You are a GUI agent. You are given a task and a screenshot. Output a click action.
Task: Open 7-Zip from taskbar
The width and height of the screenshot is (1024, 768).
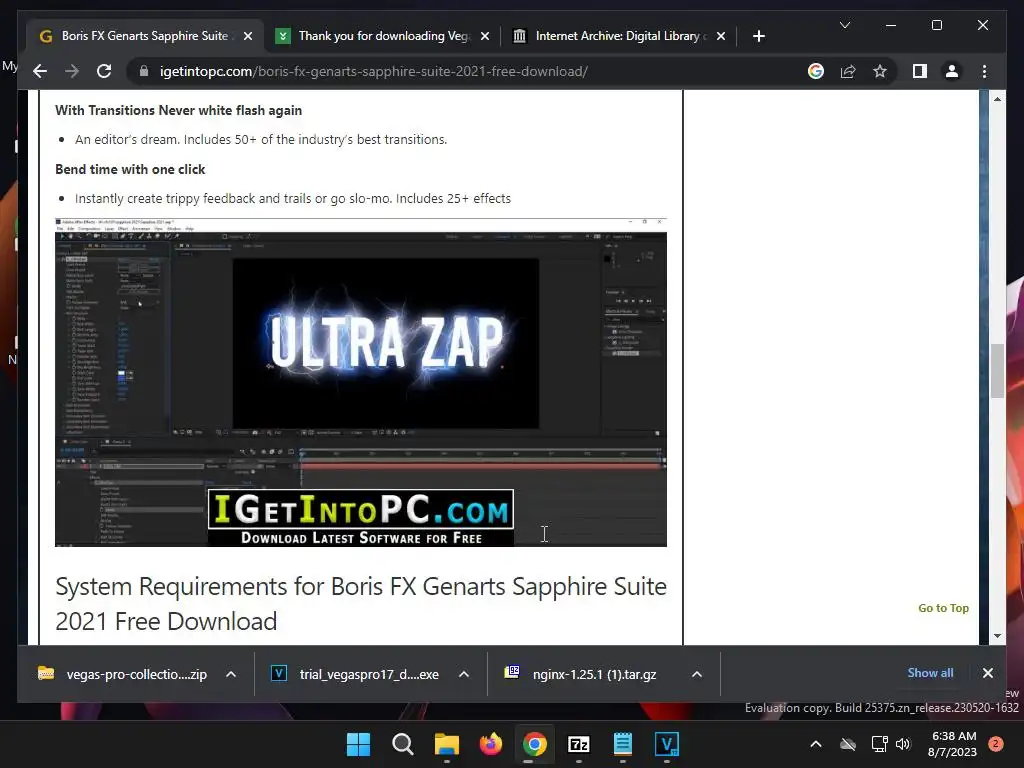[x=579, y=744]
